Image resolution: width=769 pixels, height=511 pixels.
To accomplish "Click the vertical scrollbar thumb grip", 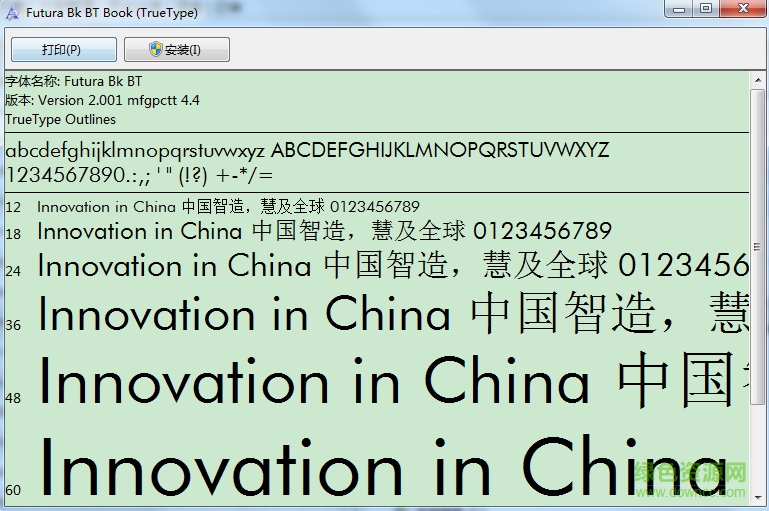I will [x=758, y=247].
